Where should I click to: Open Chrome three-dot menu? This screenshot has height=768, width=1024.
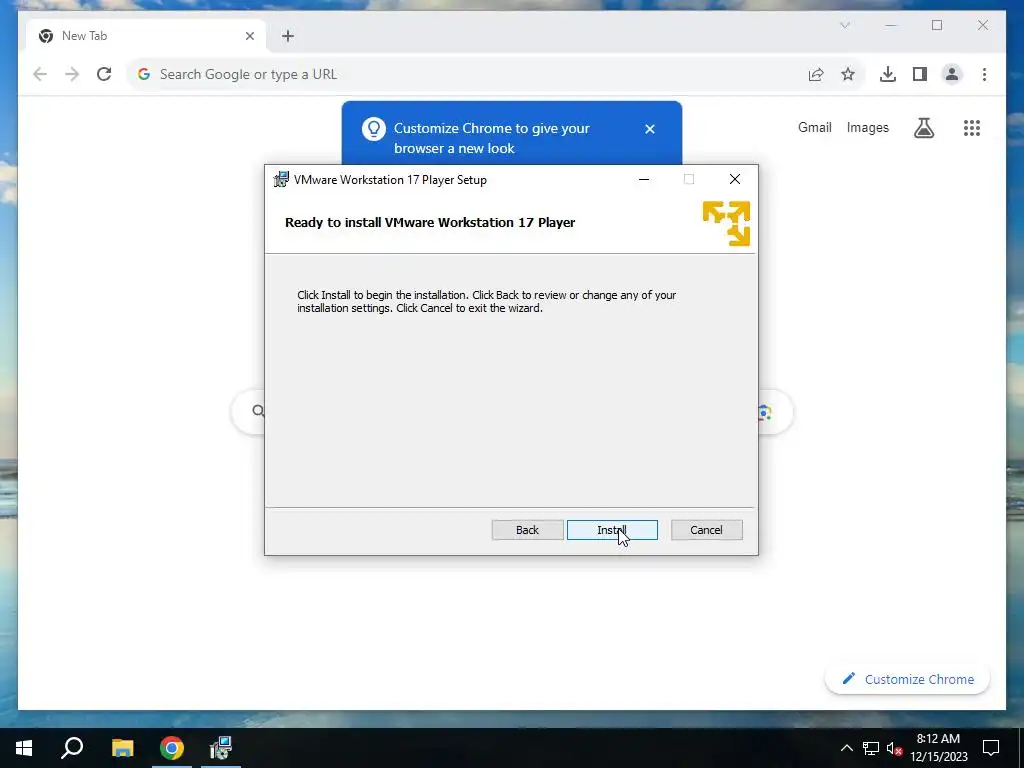(984, 74)
